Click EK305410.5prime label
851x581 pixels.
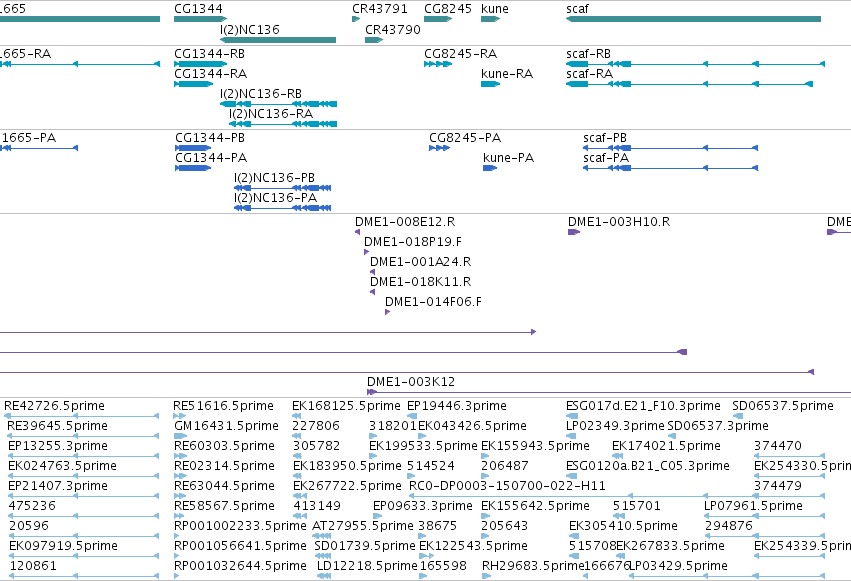tap(623, 526)
